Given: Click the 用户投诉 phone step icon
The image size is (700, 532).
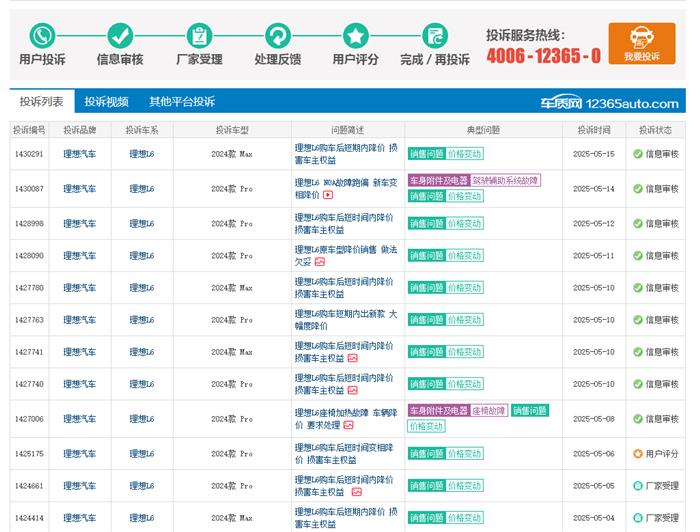Looking at the screenshot, I should point(42,36).
